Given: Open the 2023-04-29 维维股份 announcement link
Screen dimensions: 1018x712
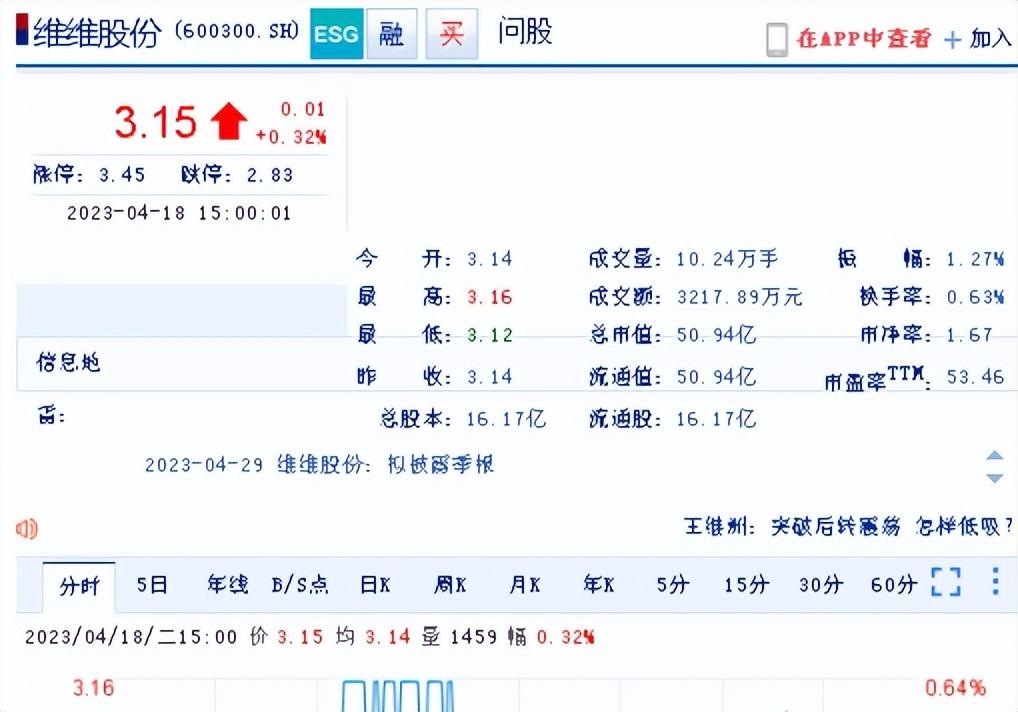Looking at the screenshot, I should pyautogui.click(x=319, y=465).
